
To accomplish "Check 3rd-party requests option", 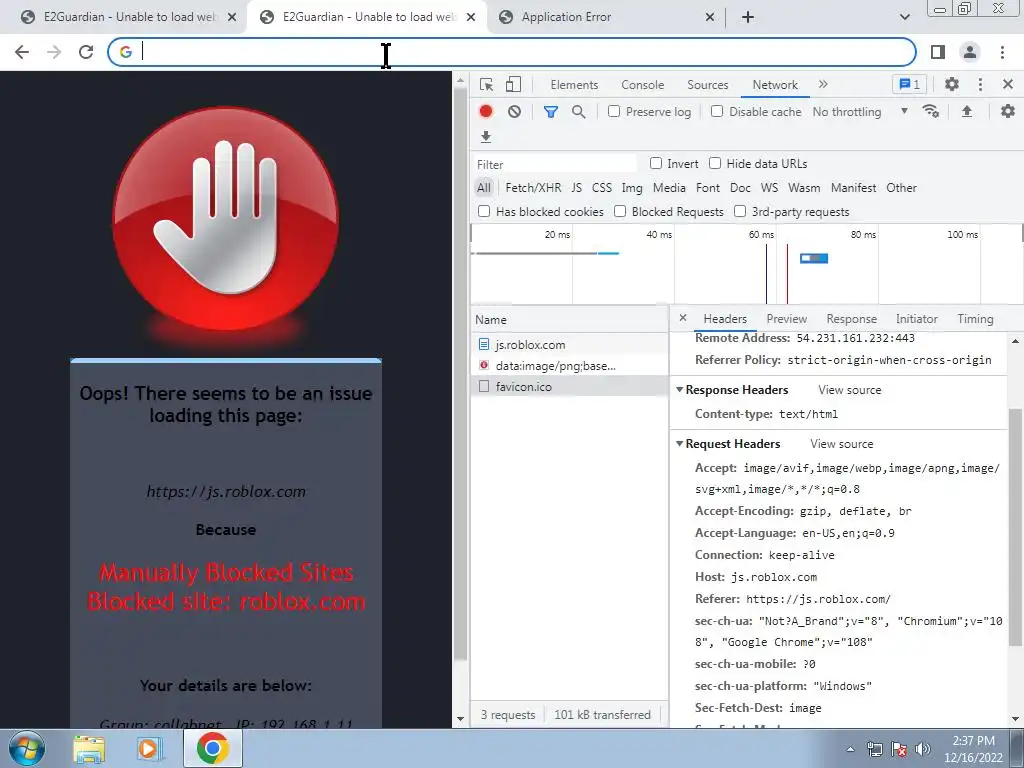I will click(740, 211).
